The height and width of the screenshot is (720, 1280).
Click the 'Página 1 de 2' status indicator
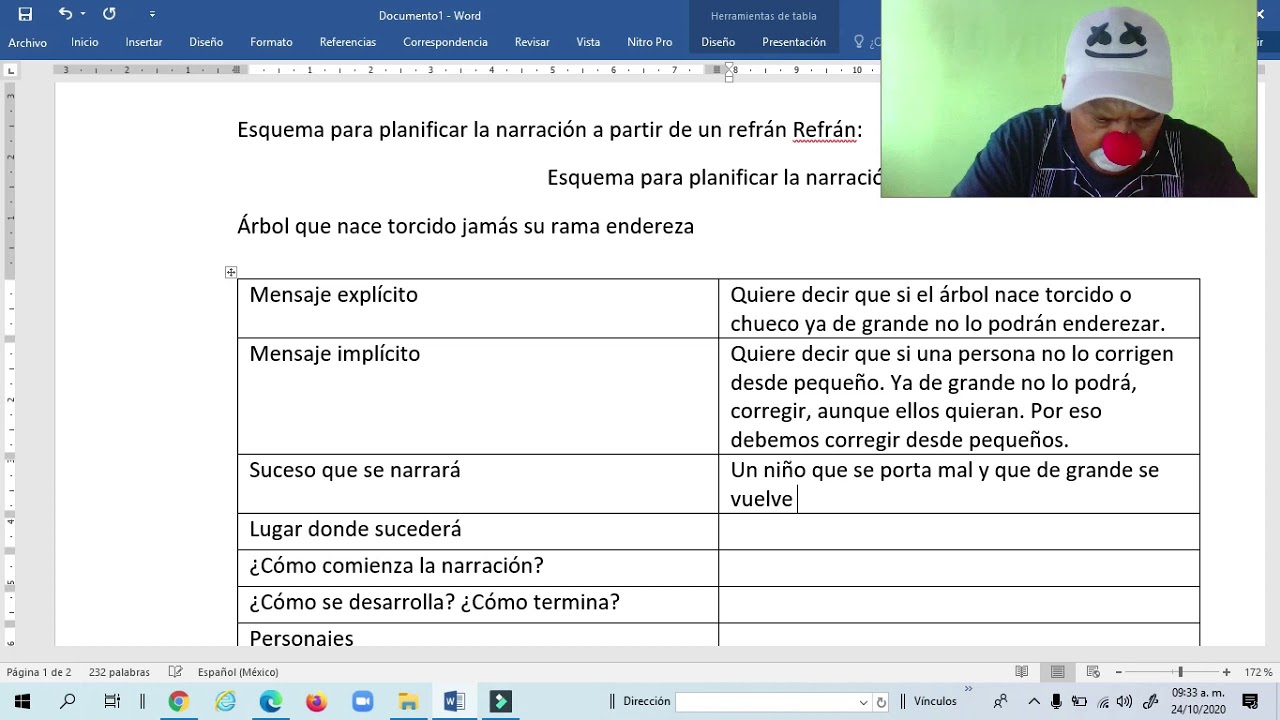point(39,672)
